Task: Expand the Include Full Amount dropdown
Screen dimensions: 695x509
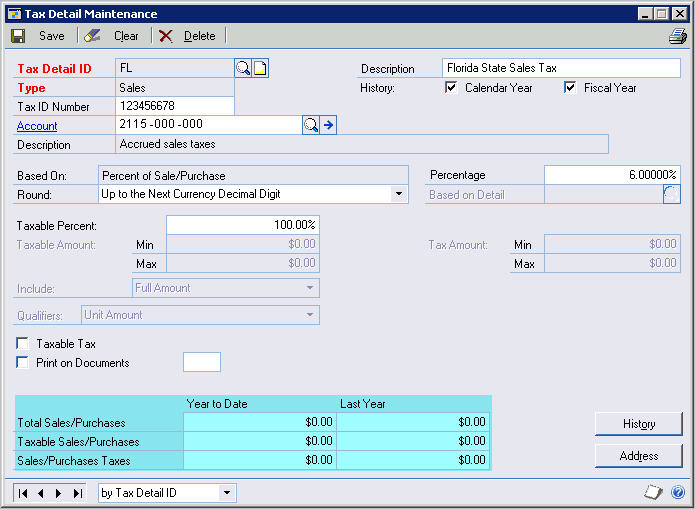Action: point(310,288)
